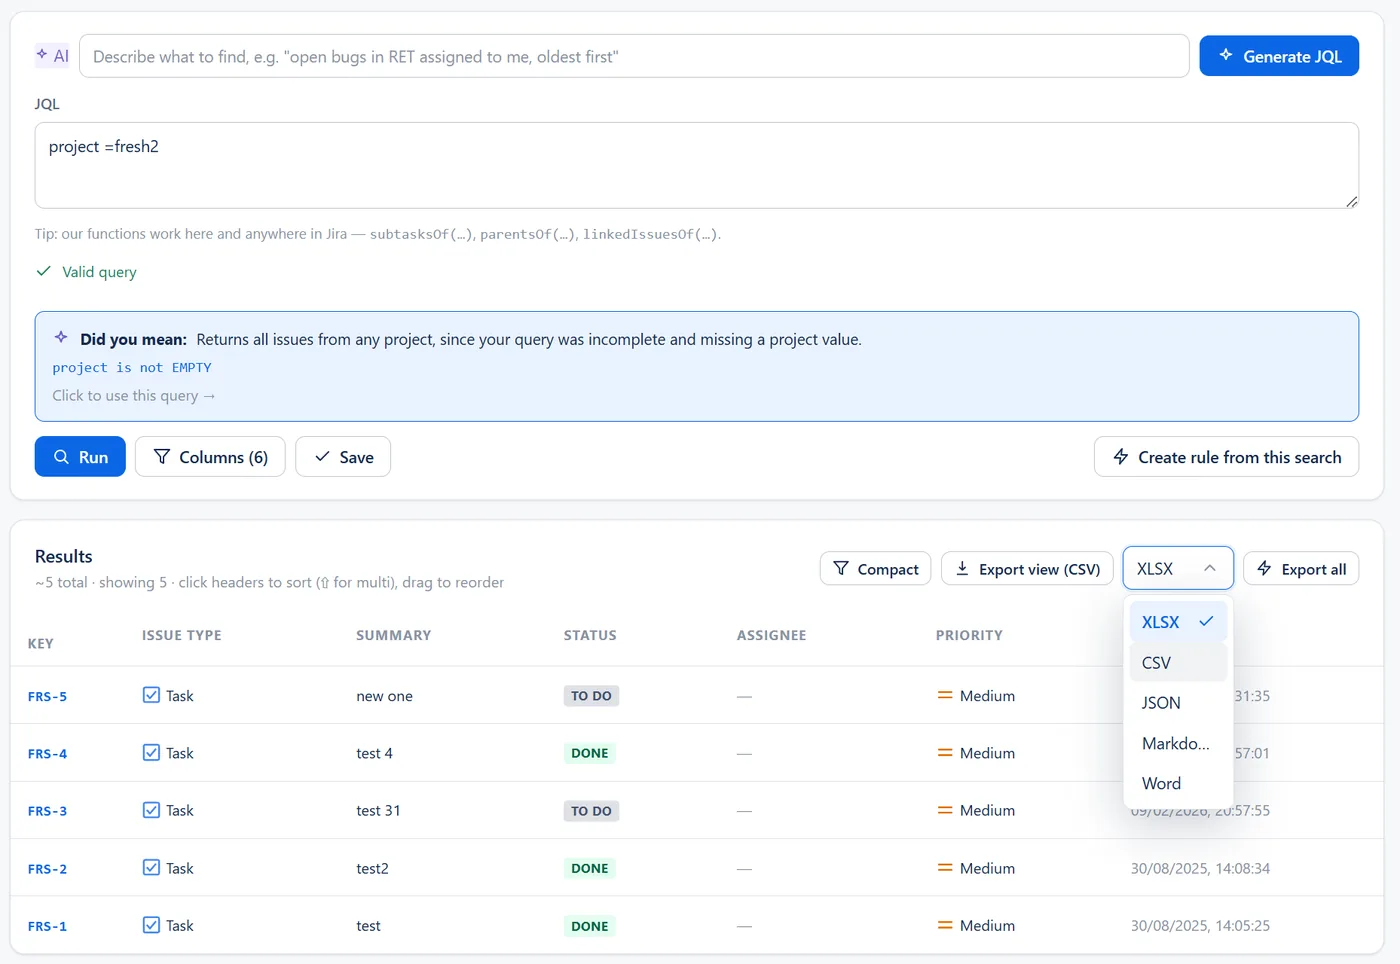
Task: Open the Columns (6) filter
Action: click(210, 456)
